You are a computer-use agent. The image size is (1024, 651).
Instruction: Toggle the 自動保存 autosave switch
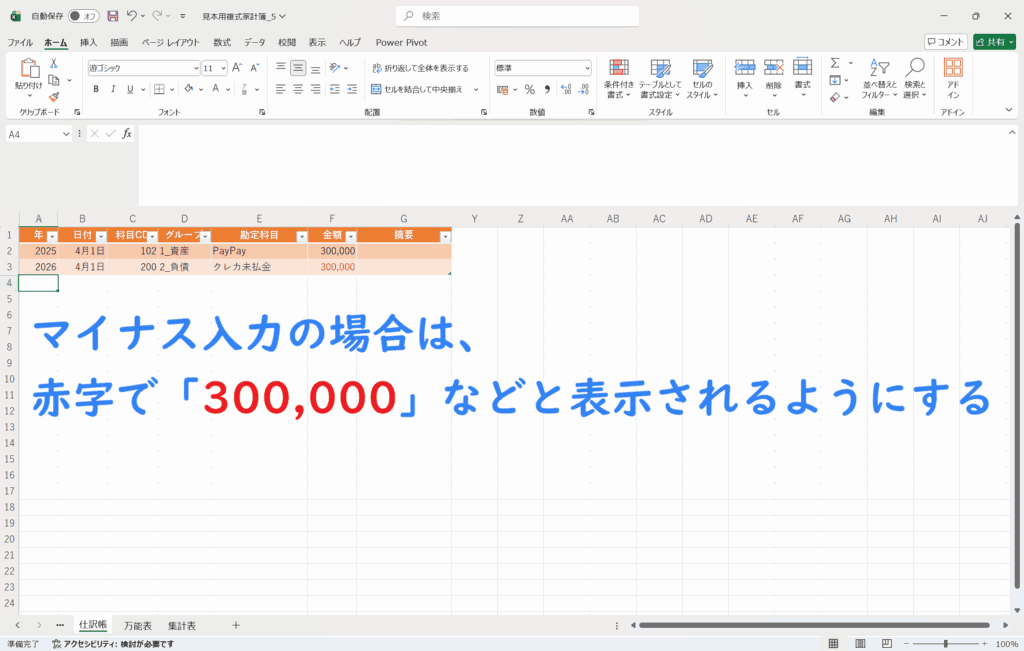83,16
